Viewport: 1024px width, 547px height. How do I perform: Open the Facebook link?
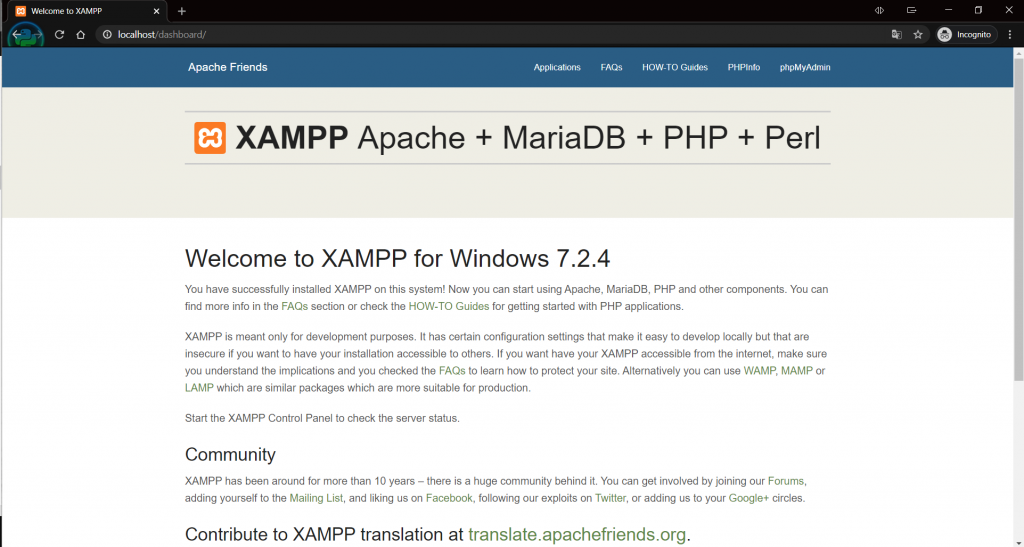tap(449, 498)
